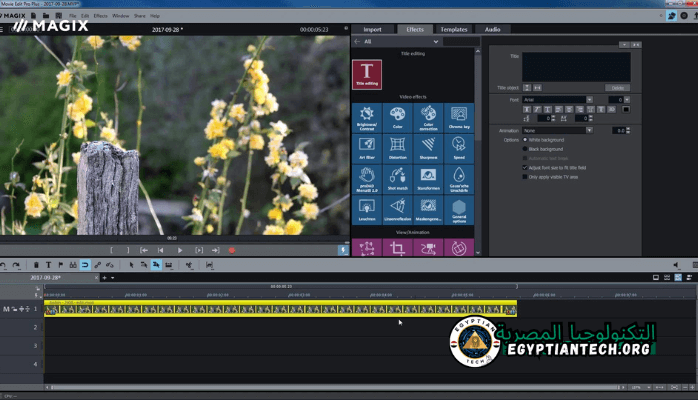Open the General options effect tile
The image size is (698, 400).
[459, 210]
